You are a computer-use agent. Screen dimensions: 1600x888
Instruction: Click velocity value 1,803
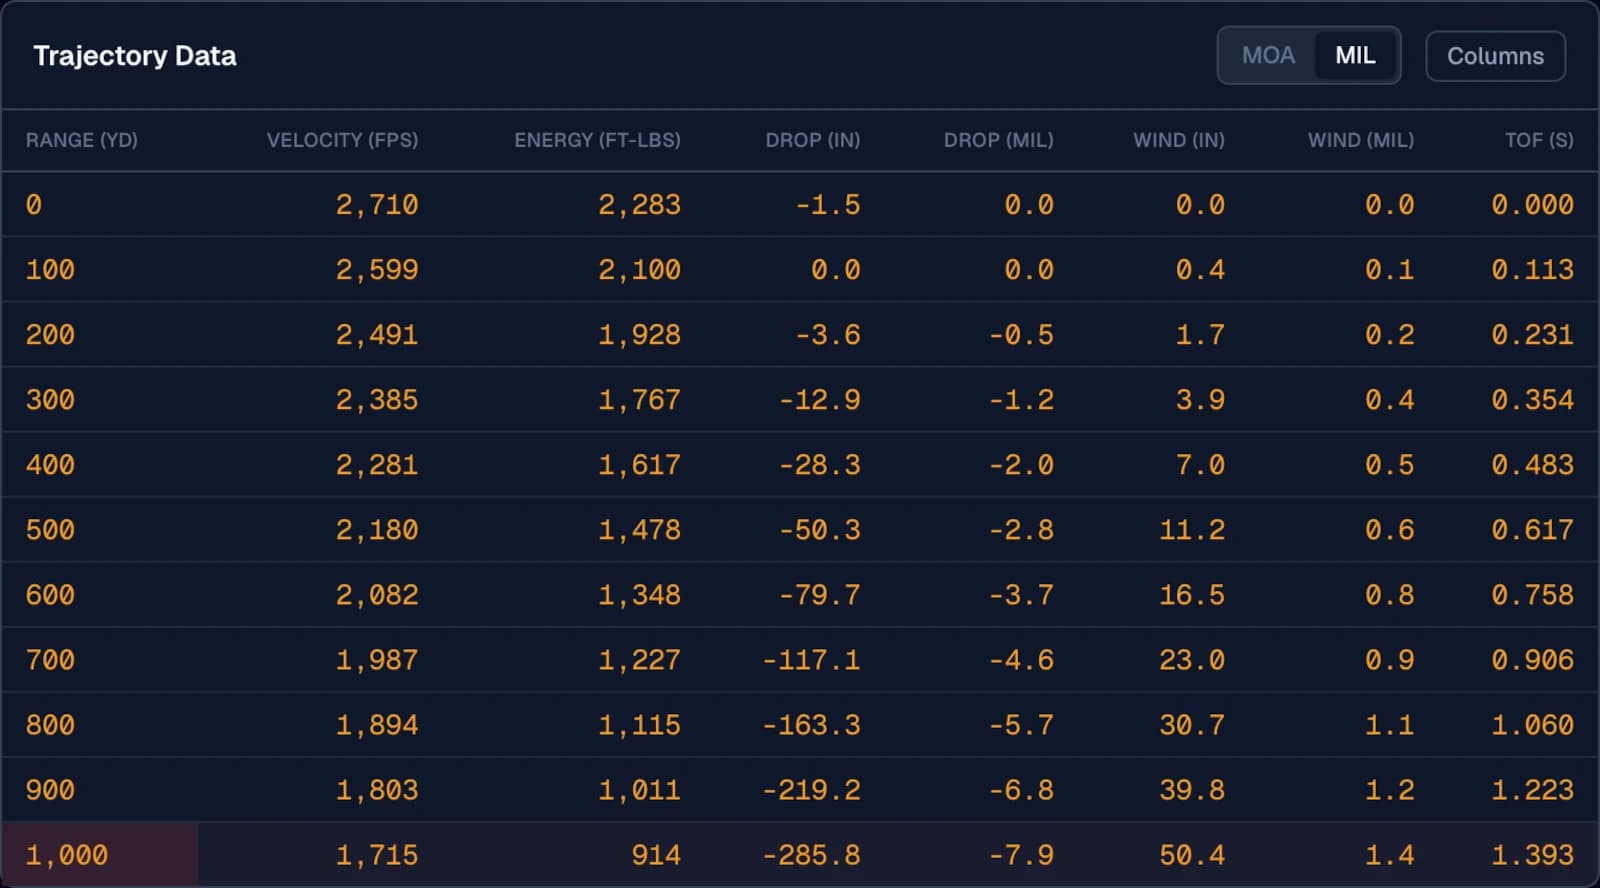[377, 790]
